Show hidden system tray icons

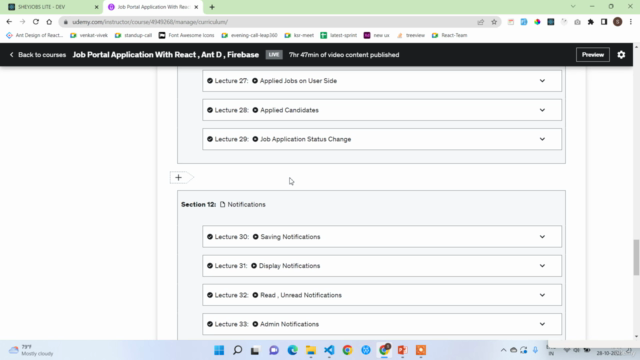[x=503, y=350]
